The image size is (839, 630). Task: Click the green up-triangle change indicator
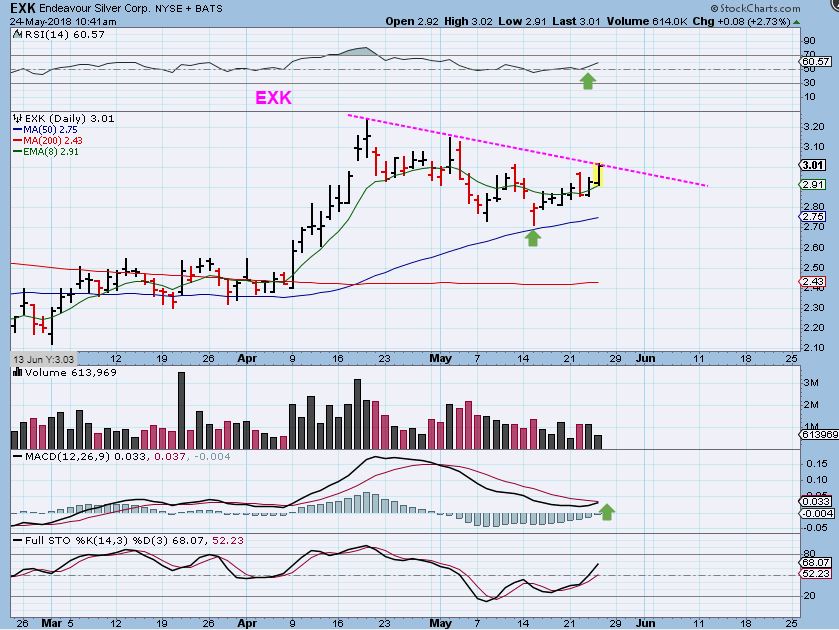pos(797,22)
